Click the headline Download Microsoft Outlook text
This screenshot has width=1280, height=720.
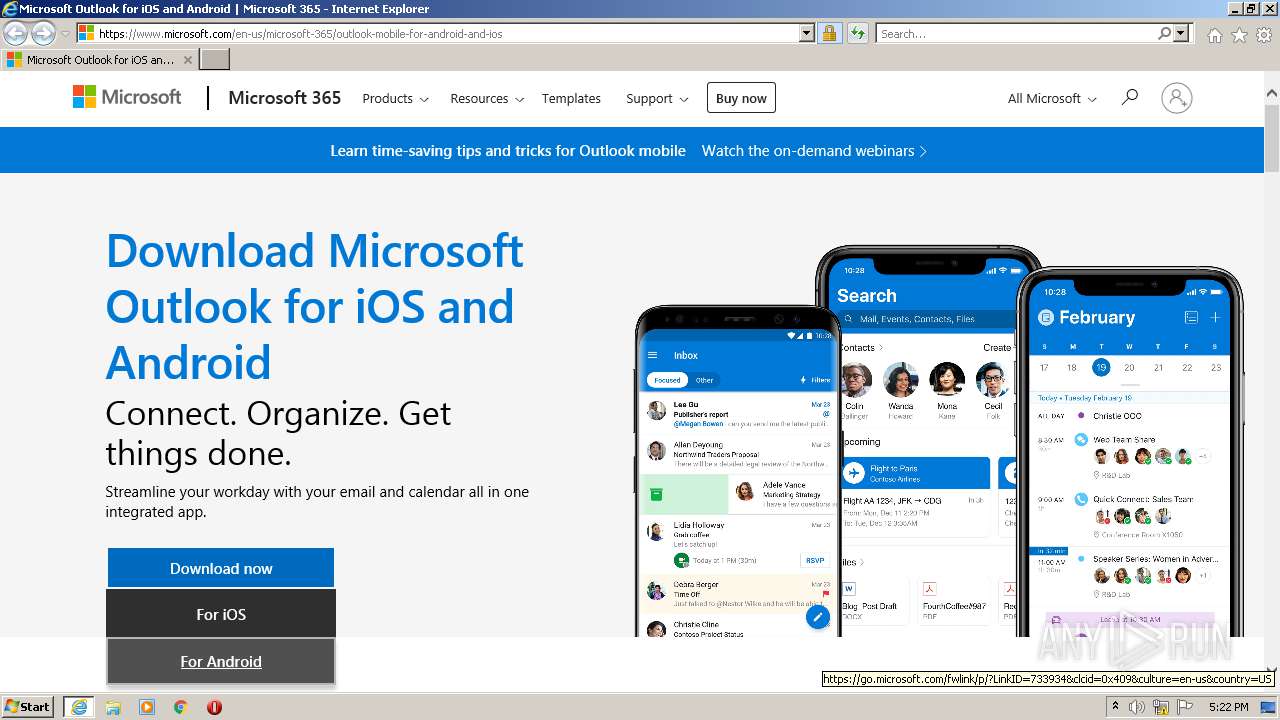(314, 306)
